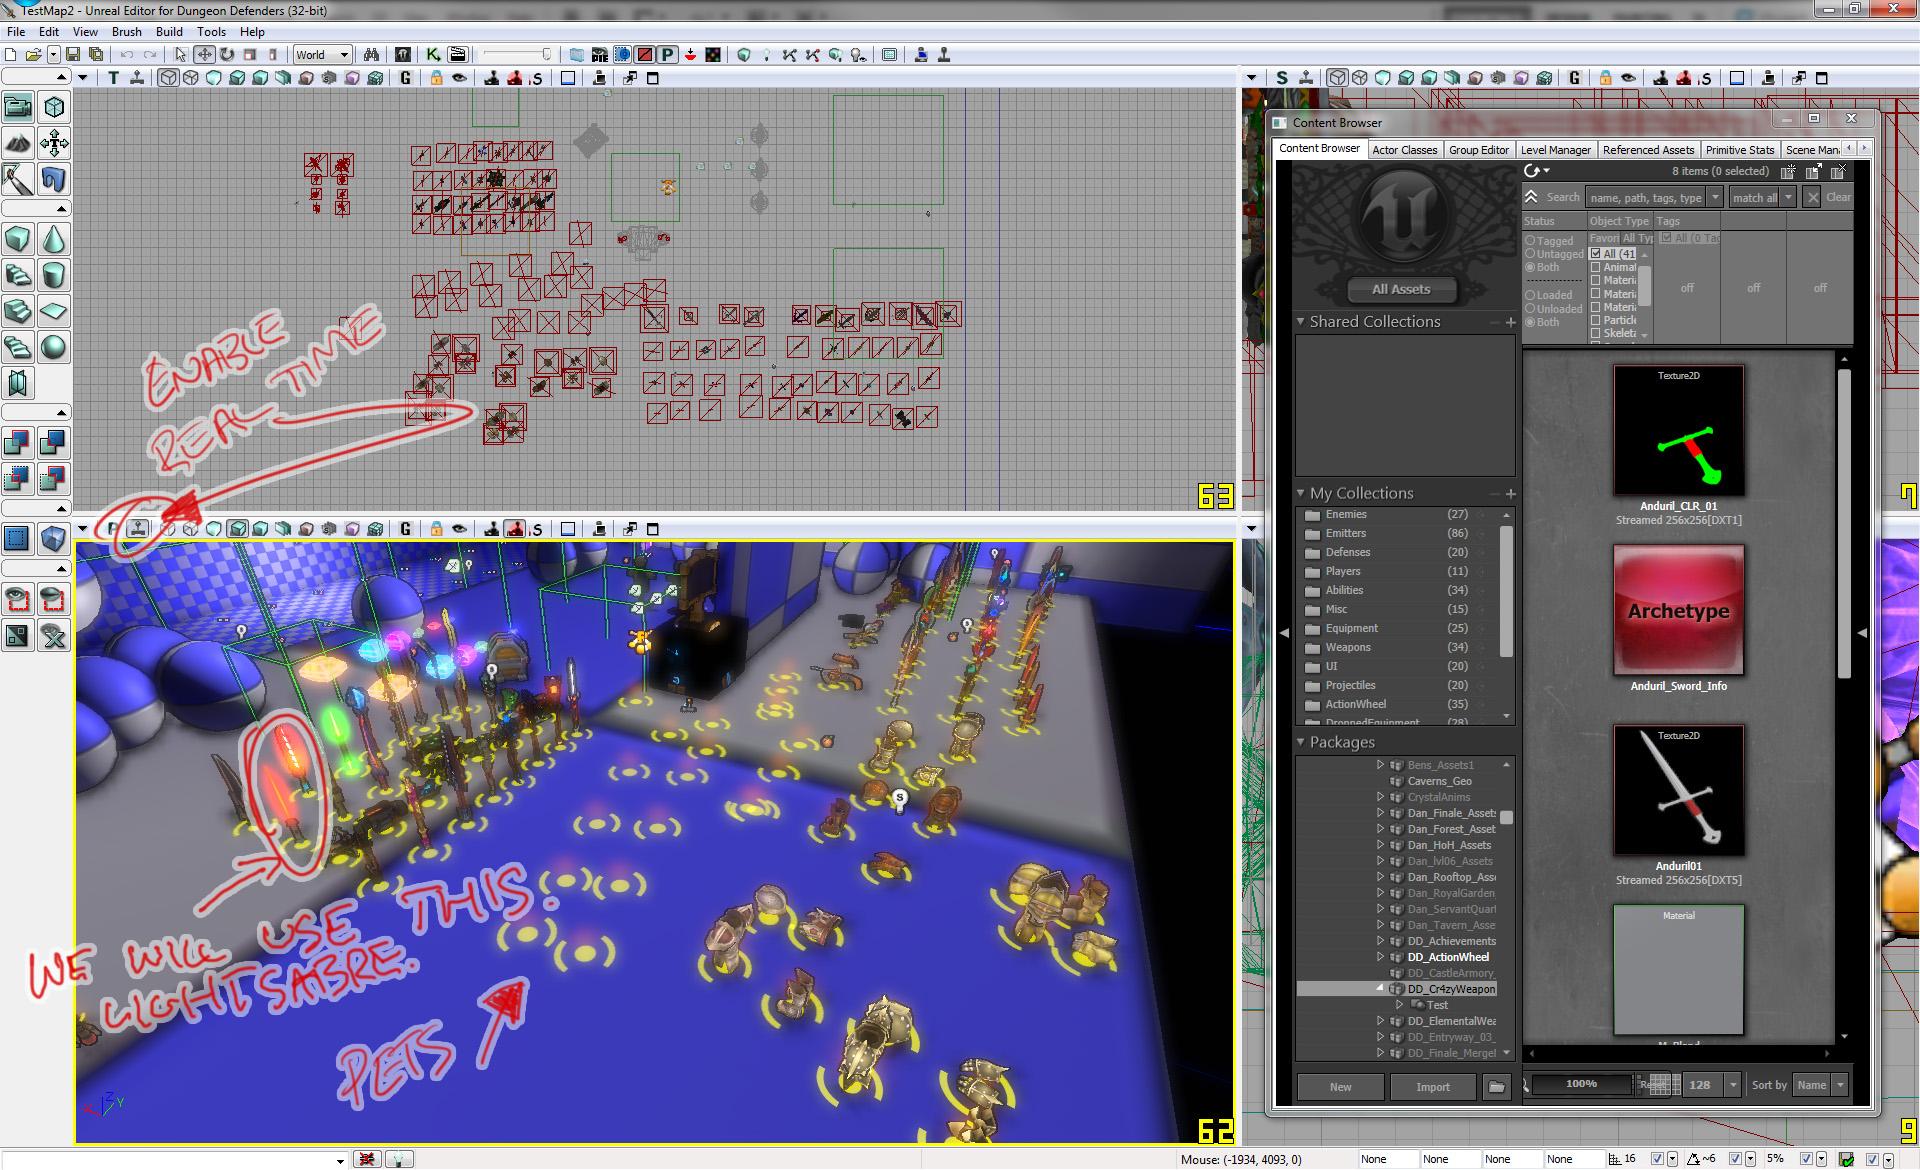Click the CSG Deintersect icon
Screen dimensions: 1920x1170
click(54, 478)
